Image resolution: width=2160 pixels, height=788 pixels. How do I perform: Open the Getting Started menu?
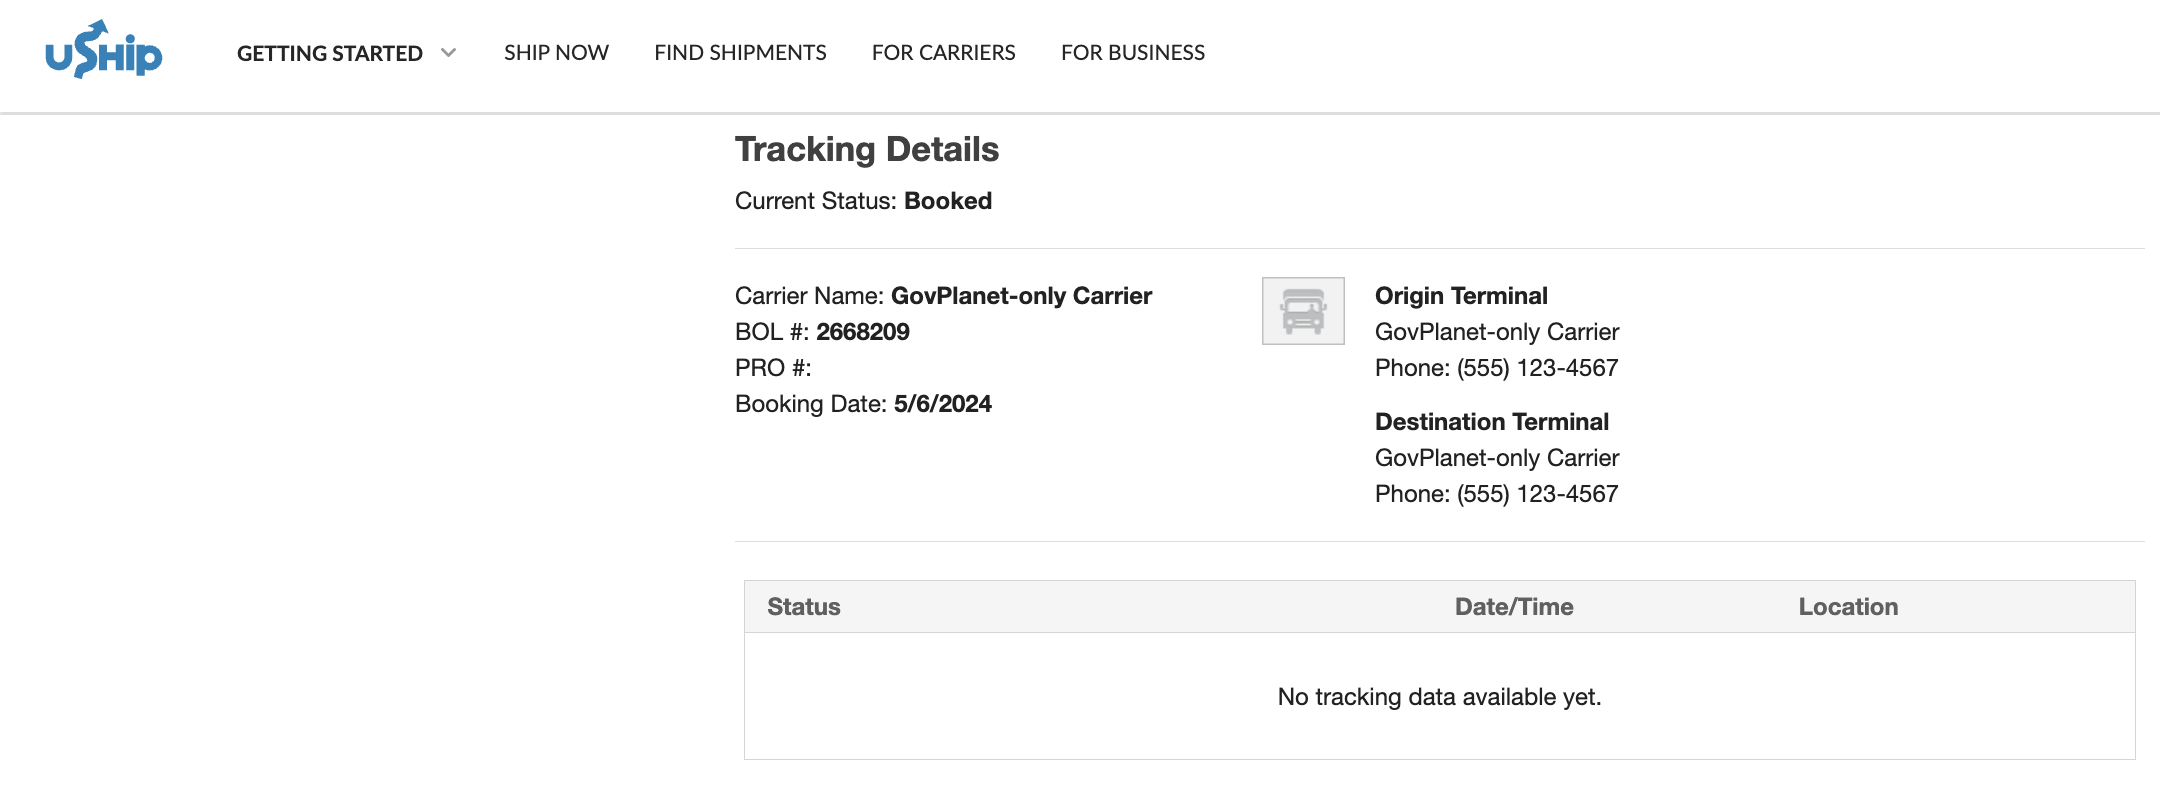tap(330, 53)
